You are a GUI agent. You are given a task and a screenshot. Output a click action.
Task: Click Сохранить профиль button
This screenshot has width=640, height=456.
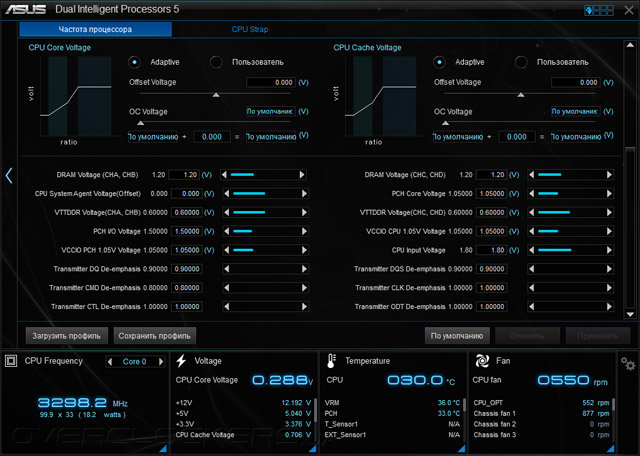click(x=155, y=336)
